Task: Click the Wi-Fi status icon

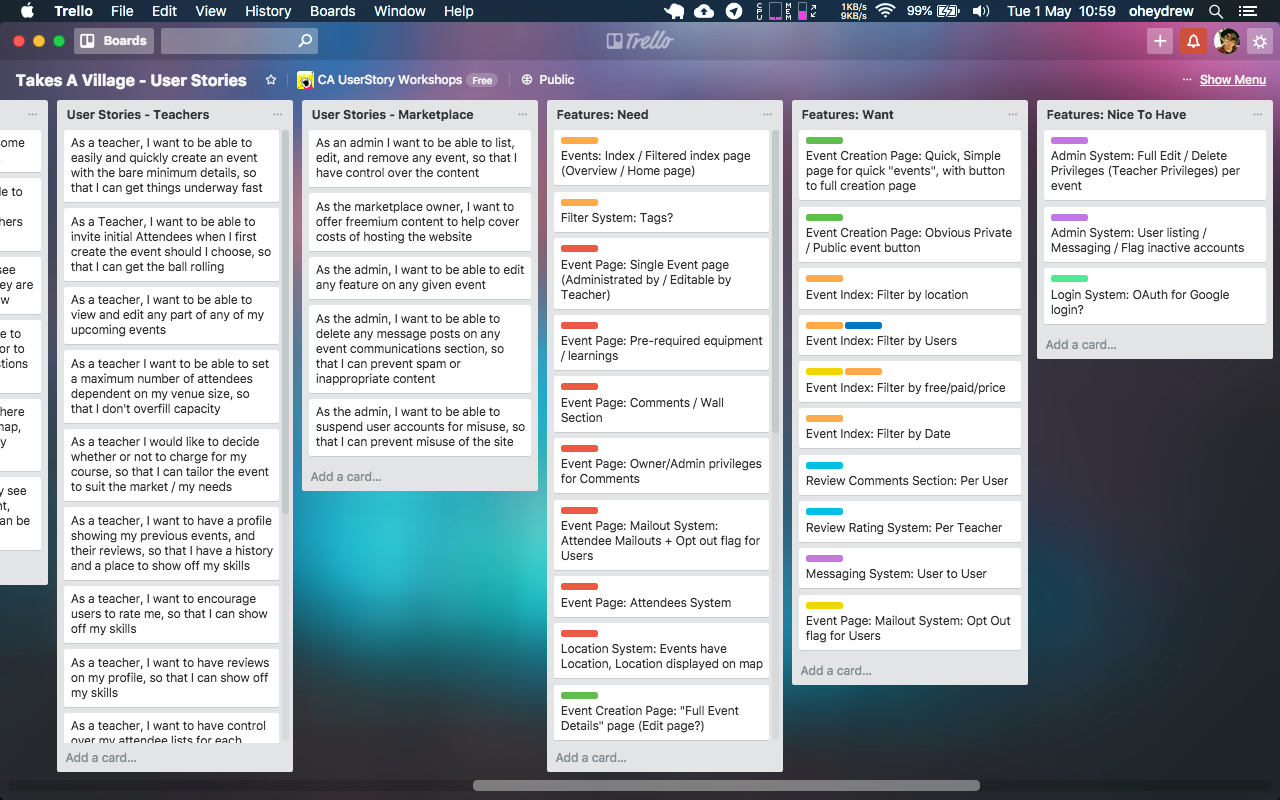Action: click(884, 11)
